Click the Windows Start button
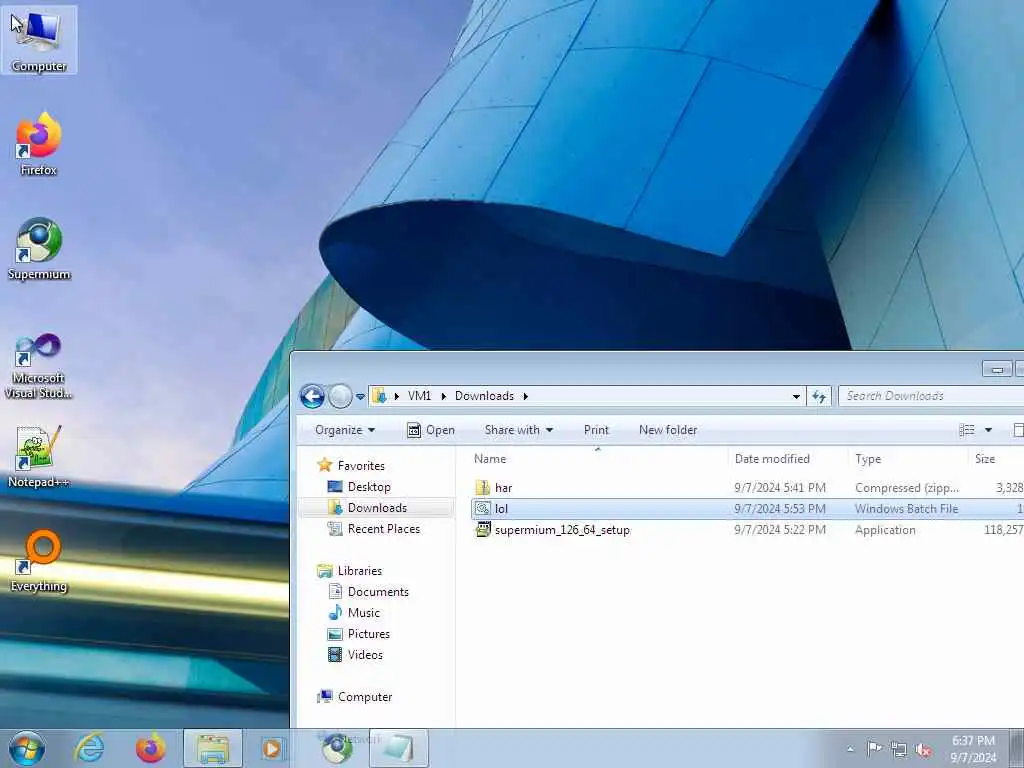The width and height of the screenshot is (1024, 768). (x=27, y=748)
